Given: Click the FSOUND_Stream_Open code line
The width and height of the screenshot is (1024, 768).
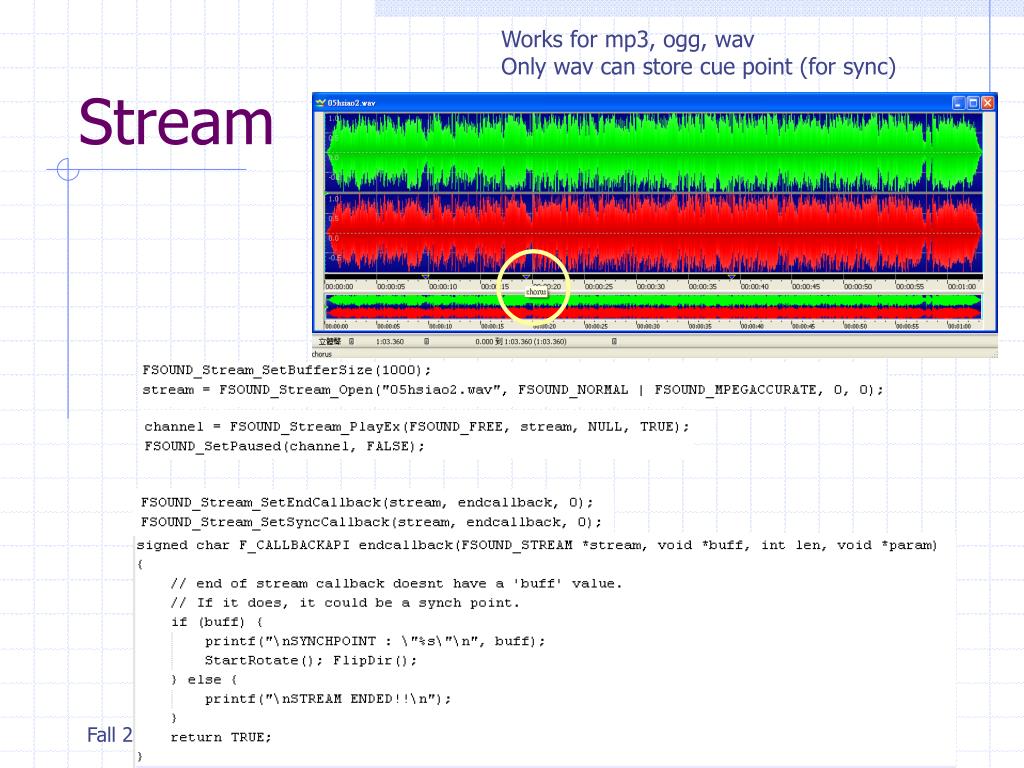Looking at the screenshot, I should [513, 390].
